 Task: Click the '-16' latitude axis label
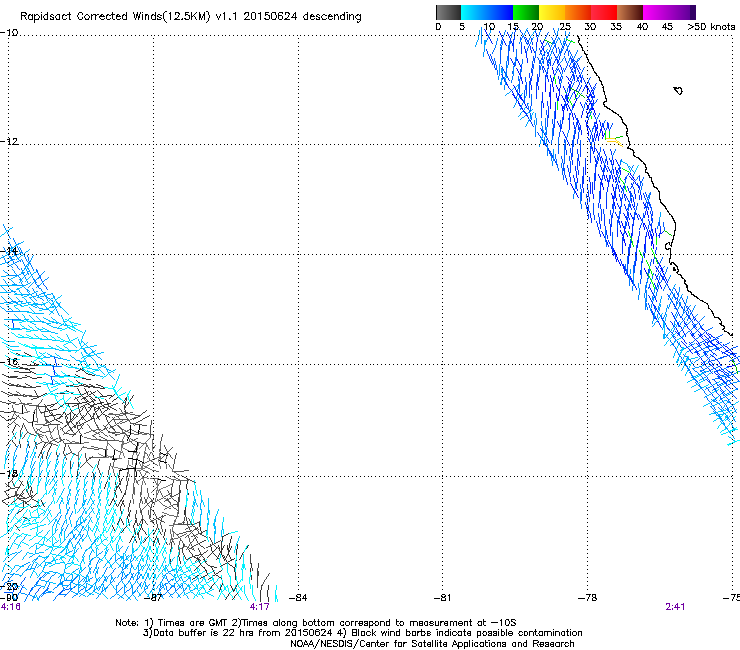9,362
